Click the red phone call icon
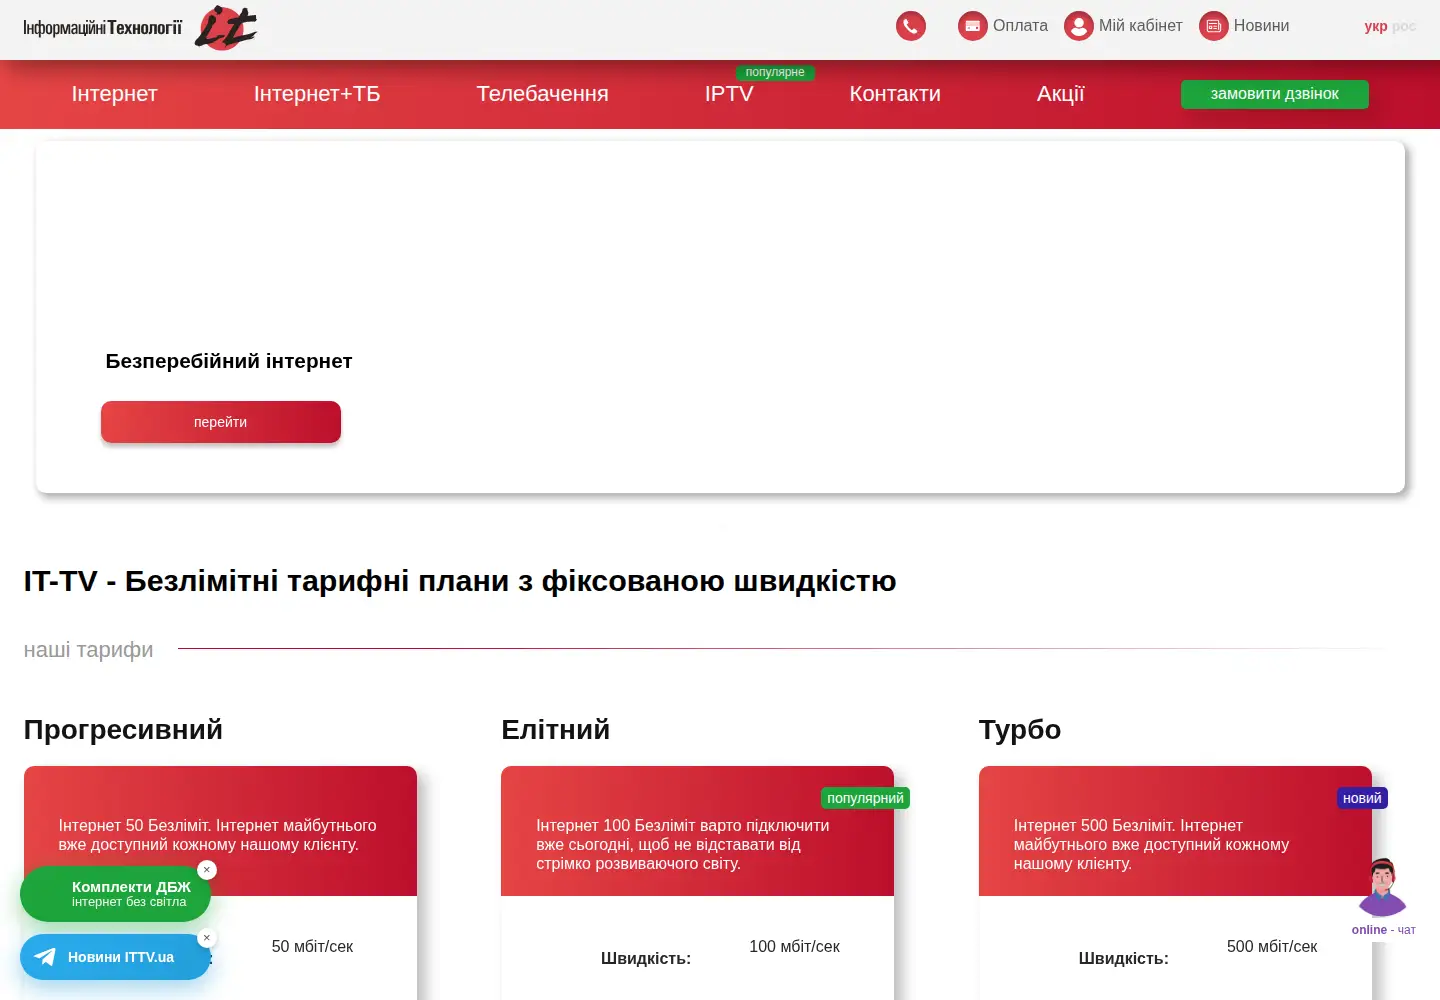The height and width of the screenshot is (1000, 1440). 910,26
